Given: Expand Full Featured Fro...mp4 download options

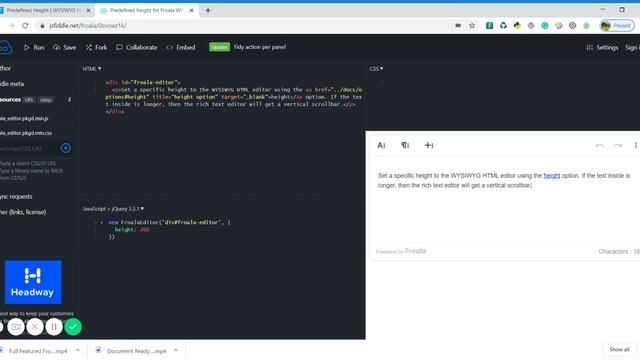Looking at the screenshot, I should click(78, 350).
